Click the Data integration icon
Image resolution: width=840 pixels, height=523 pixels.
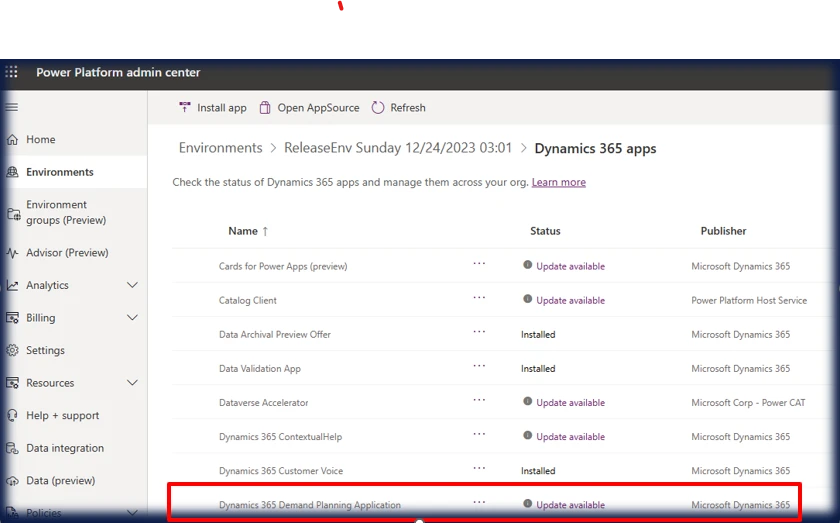pos(12,448)
